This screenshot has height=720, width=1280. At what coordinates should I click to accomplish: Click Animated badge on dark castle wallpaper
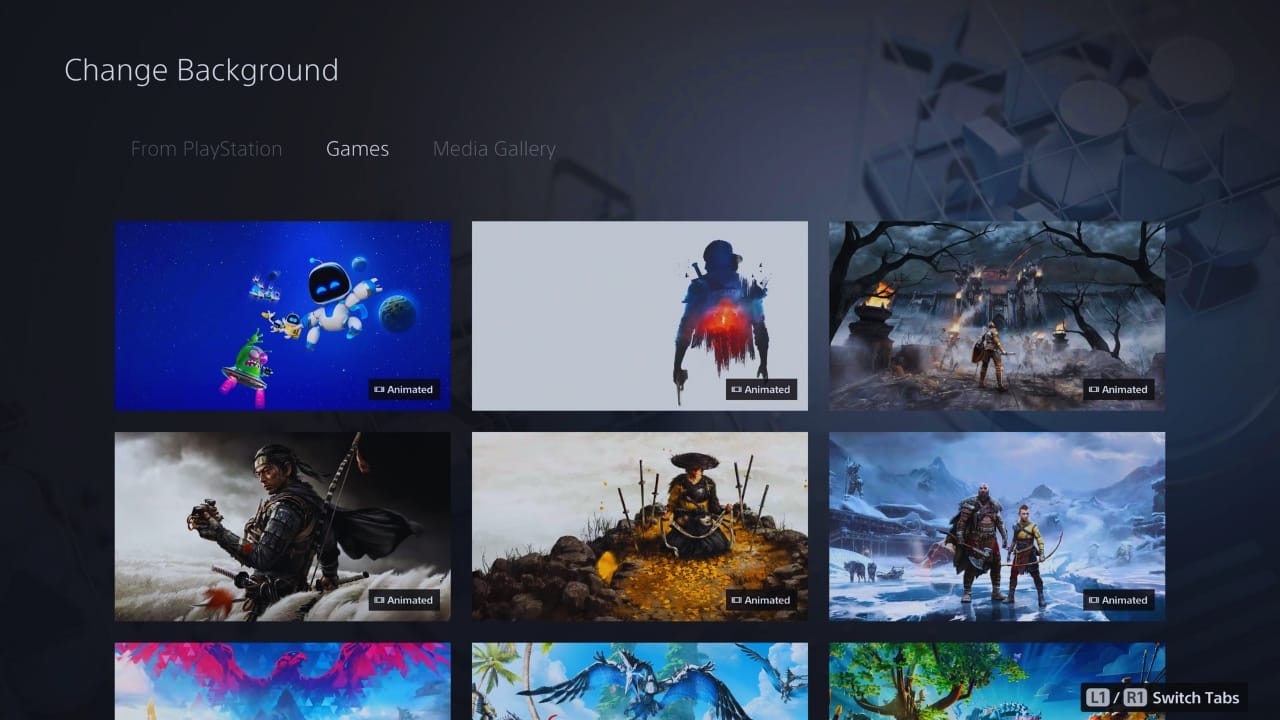[1118, 390]
